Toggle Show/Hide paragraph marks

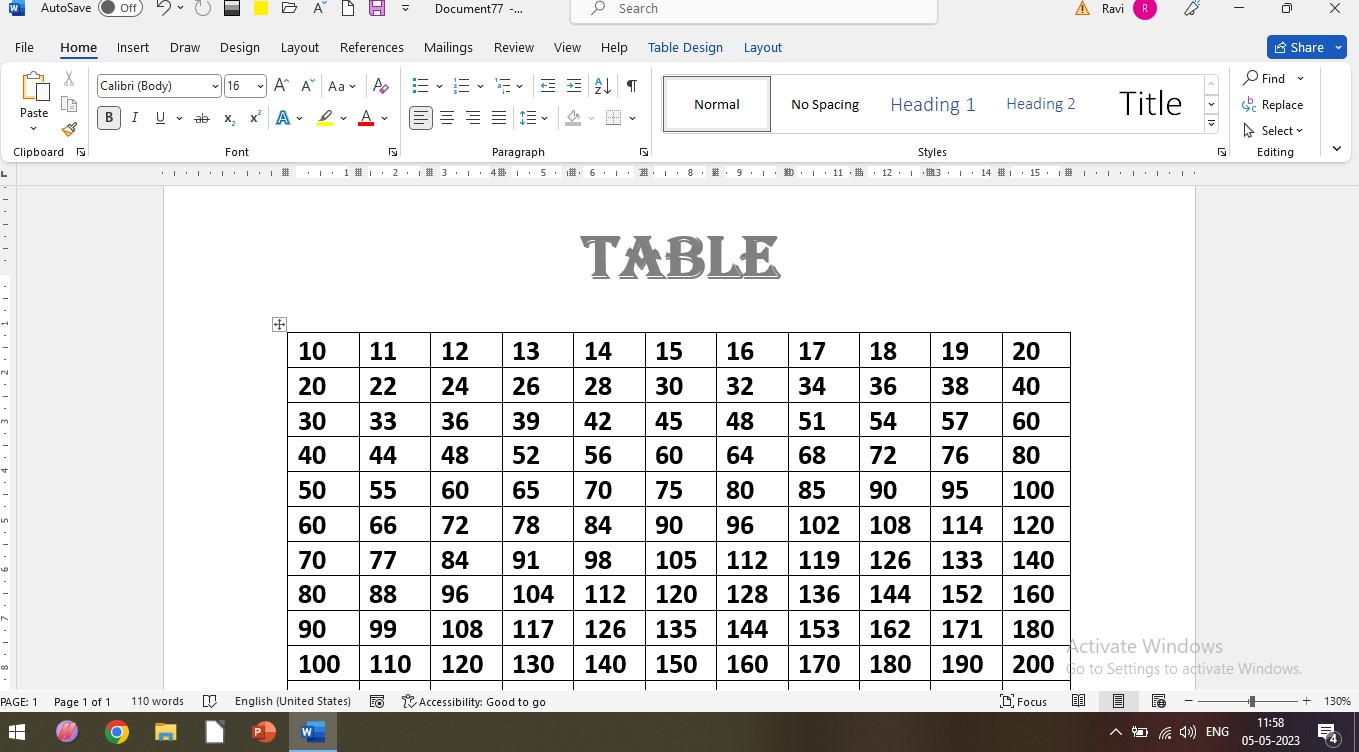tap(631, 86)
